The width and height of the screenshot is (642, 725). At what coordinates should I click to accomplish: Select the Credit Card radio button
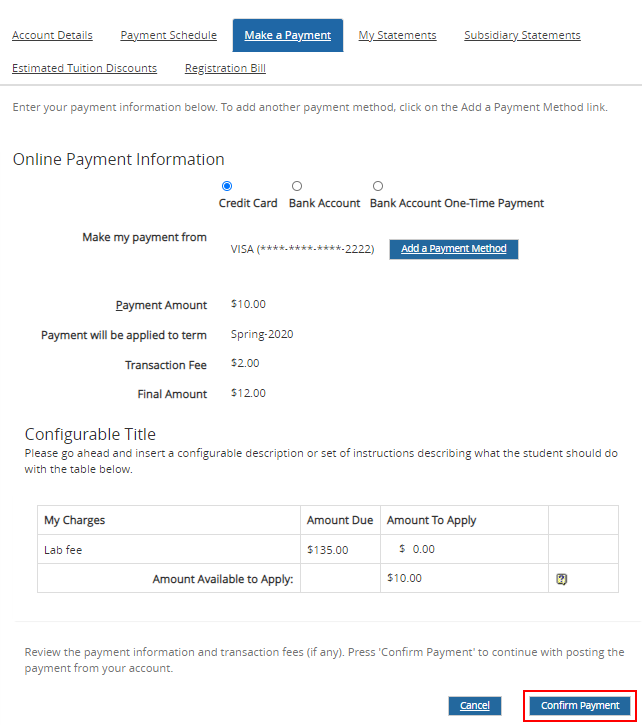[x=227, y=186]
